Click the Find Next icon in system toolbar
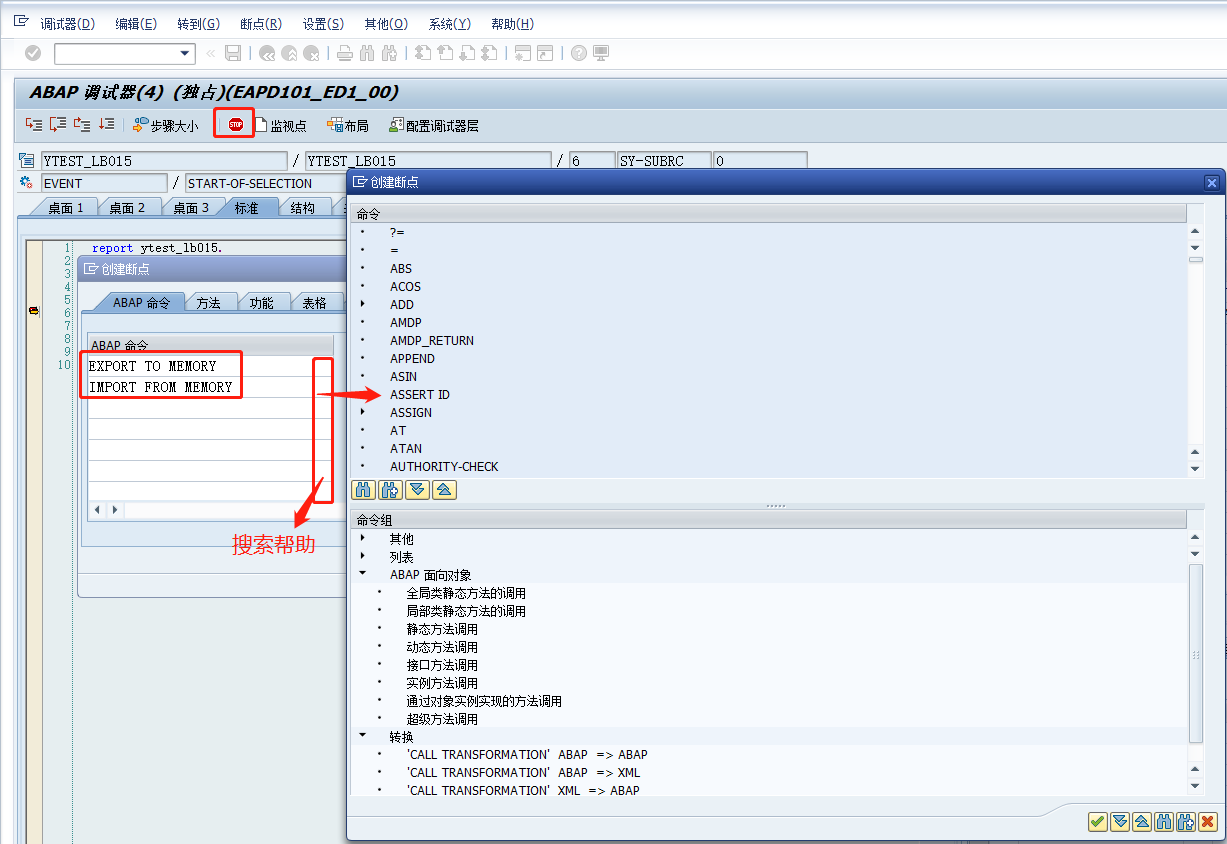 pos(389,54)
